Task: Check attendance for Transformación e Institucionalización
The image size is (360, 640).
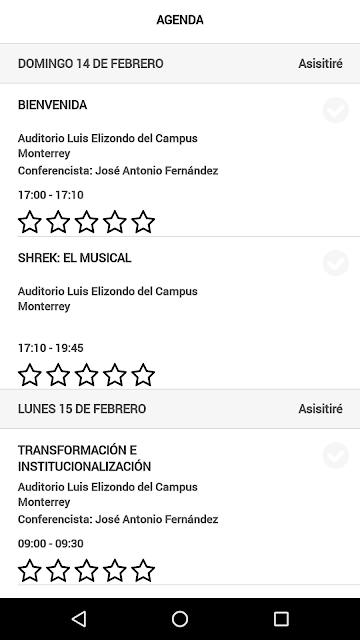Action: pos(336,455)
